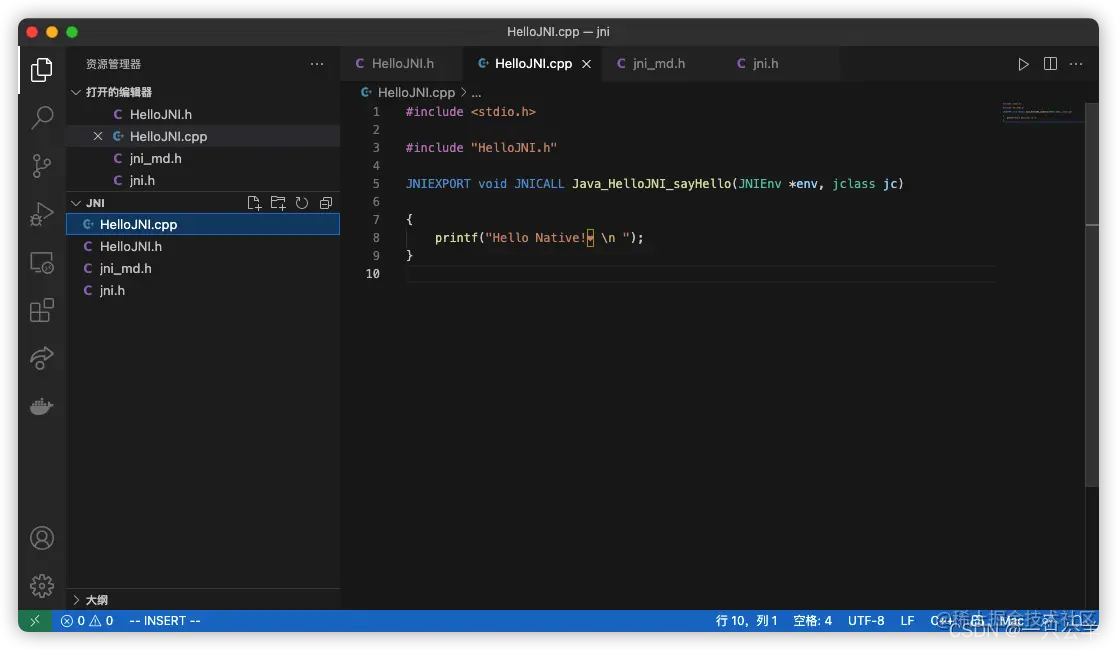Split the editor to the right
1117x650 pixels.
(1050, 63)
